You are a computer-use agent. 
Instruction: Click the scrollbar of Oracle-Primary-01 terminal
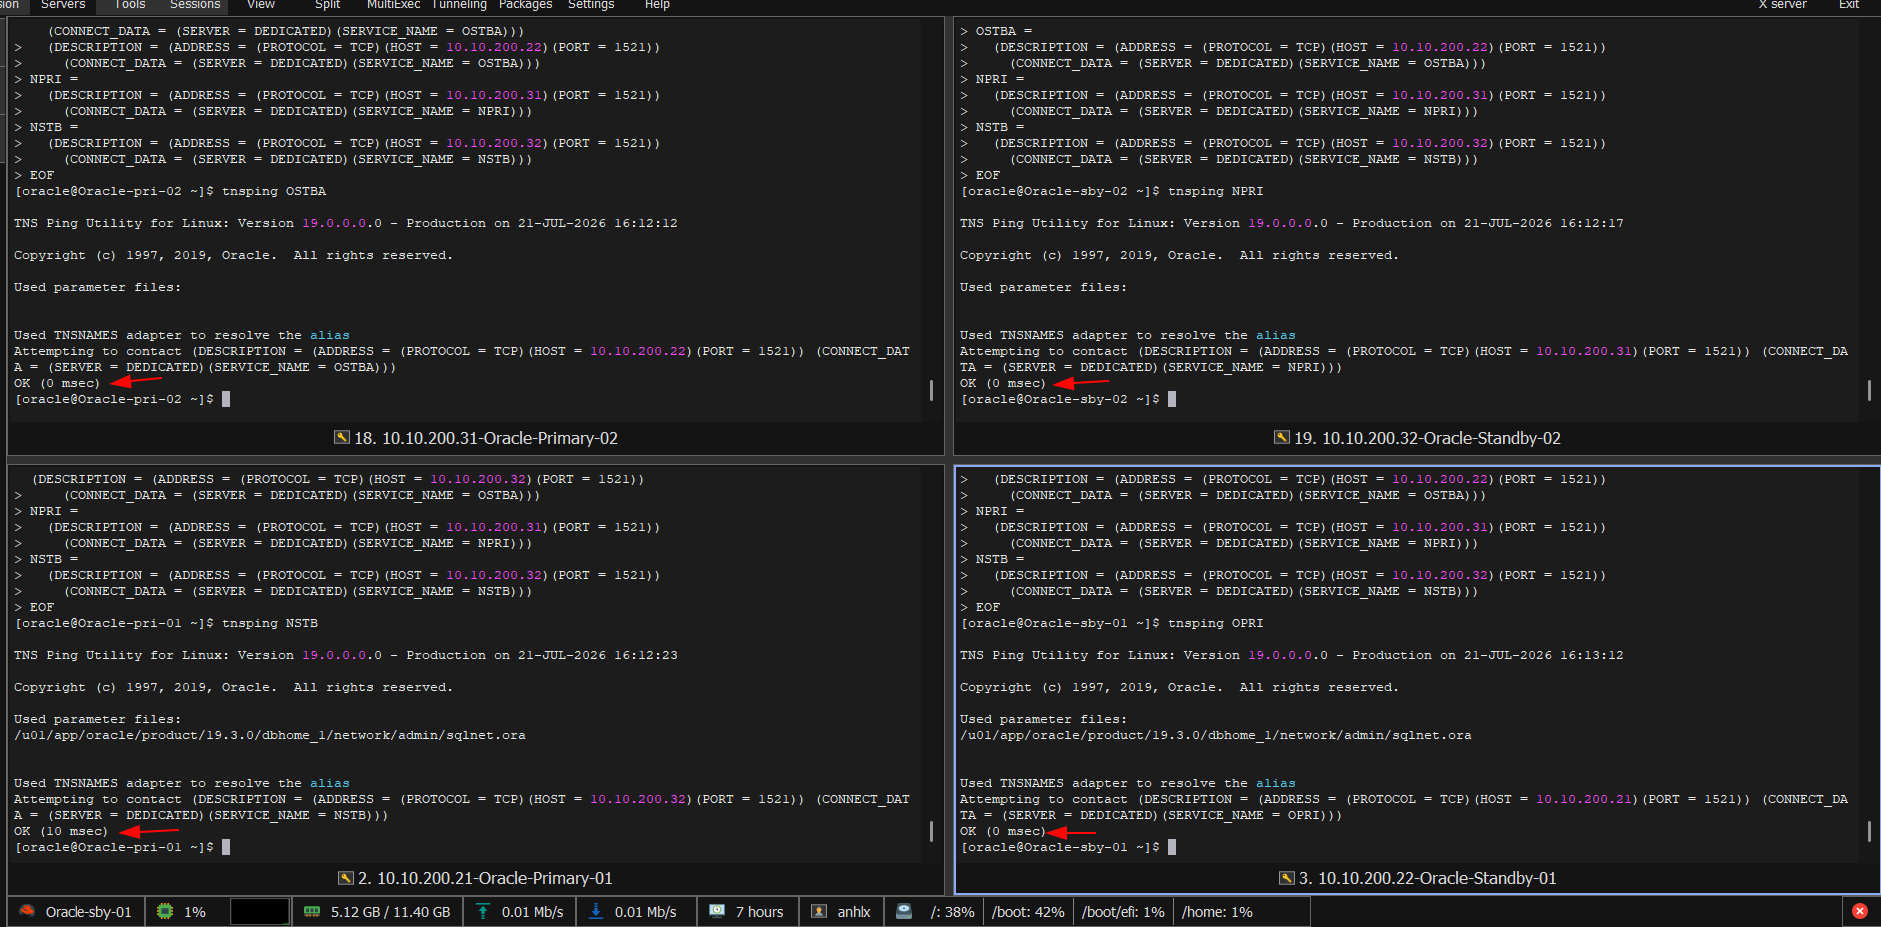(932, 831)
